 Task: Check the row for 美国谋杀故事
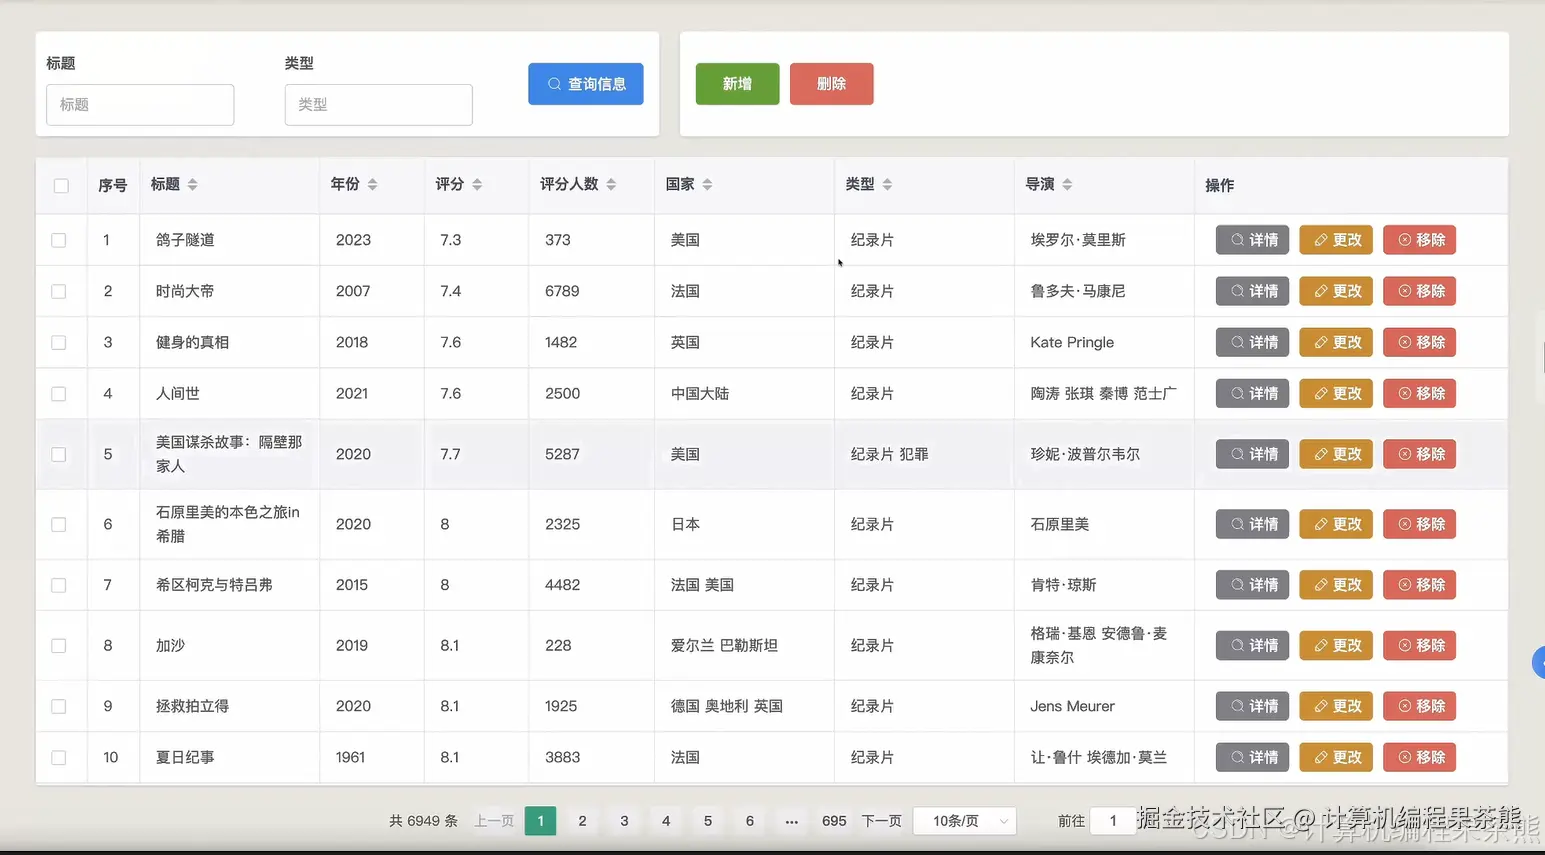[59, 454]
